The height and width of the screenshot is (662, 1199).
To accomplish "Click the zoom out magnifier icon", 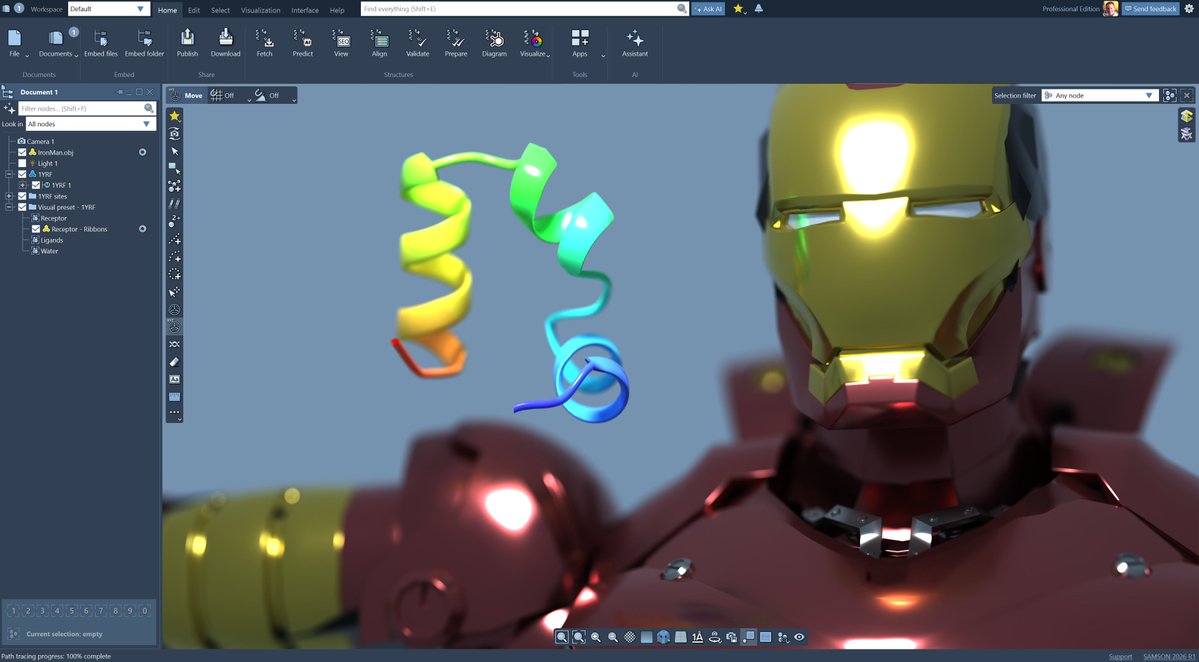I will coord(612,637).
